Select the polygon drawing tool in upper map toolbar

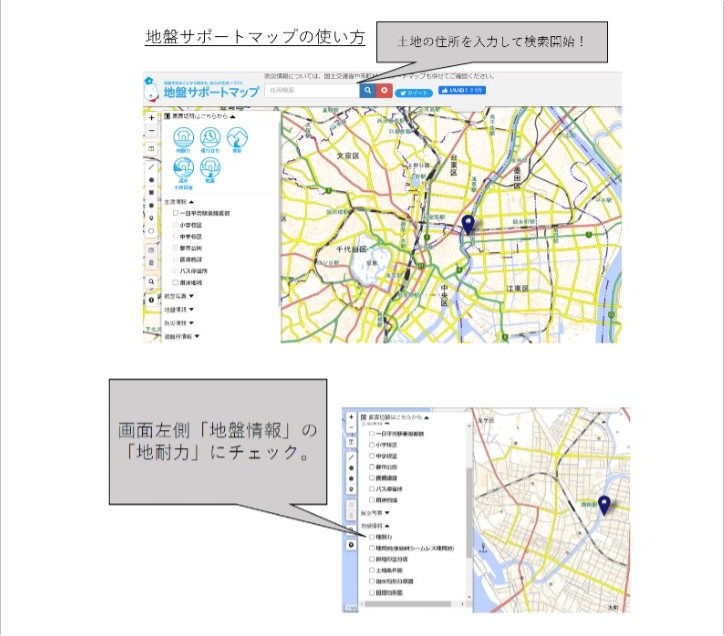[151, 180]
